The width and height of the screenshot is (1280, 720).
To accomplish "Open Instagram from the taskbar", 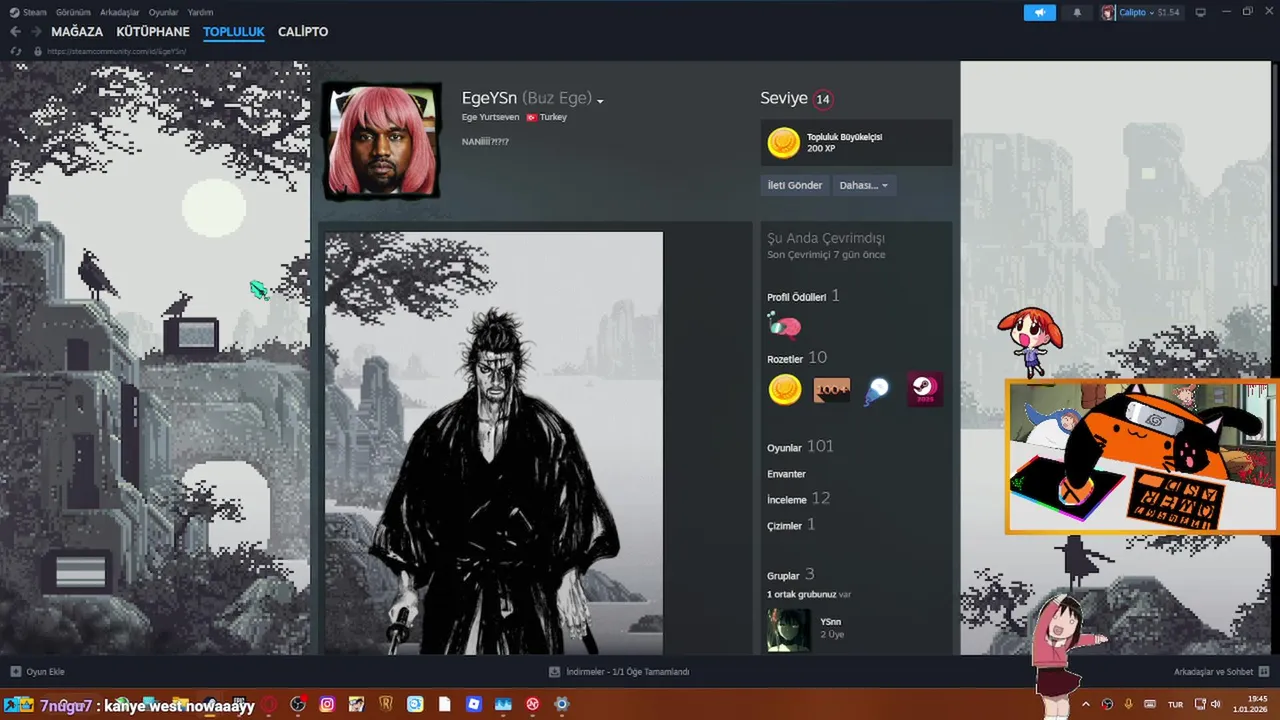I will (x=327, y=705).
